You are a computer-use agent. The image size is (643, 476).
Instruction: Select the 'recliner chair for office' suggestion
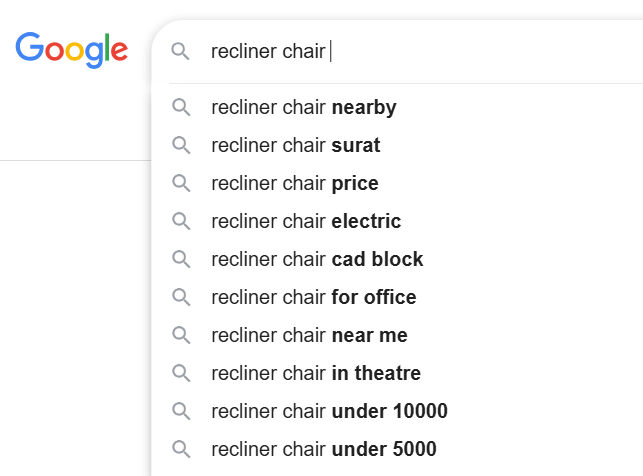[x=314, y=297]
